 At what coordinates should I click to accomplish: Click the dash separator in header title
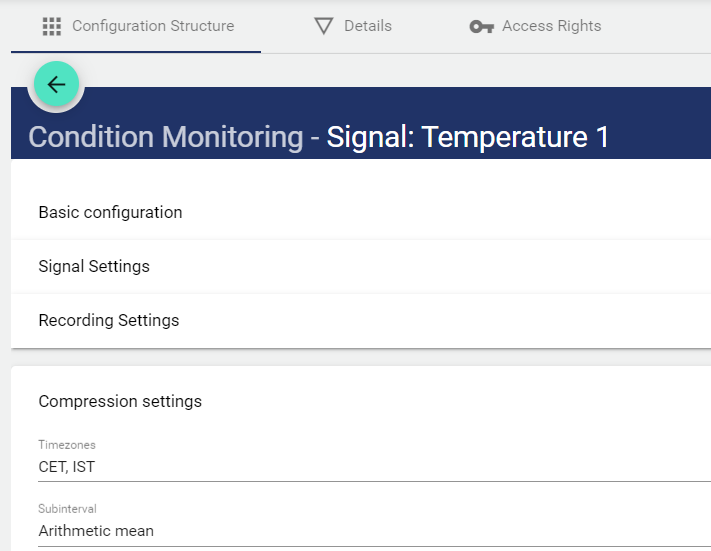(315, 137)
